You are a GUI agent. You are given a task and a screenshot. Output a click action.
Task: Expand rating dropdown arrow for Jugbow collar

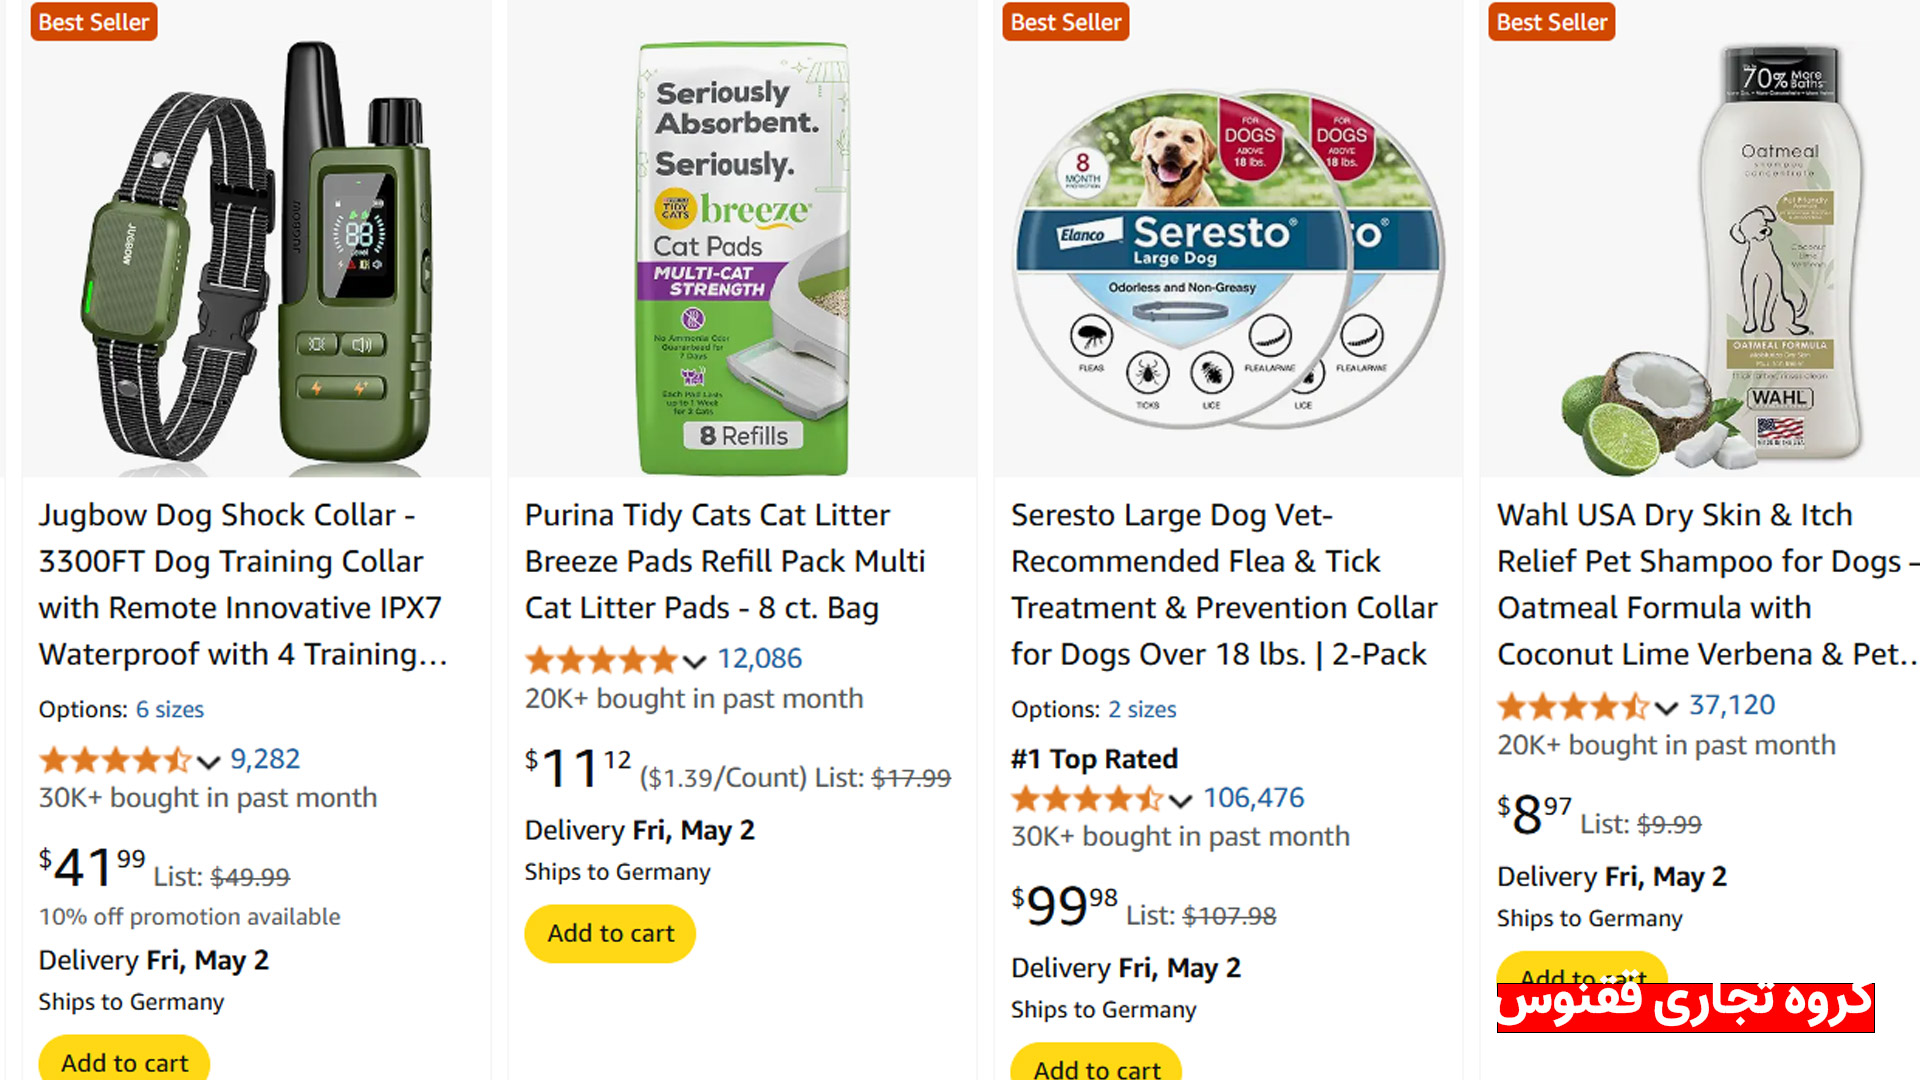208,762
